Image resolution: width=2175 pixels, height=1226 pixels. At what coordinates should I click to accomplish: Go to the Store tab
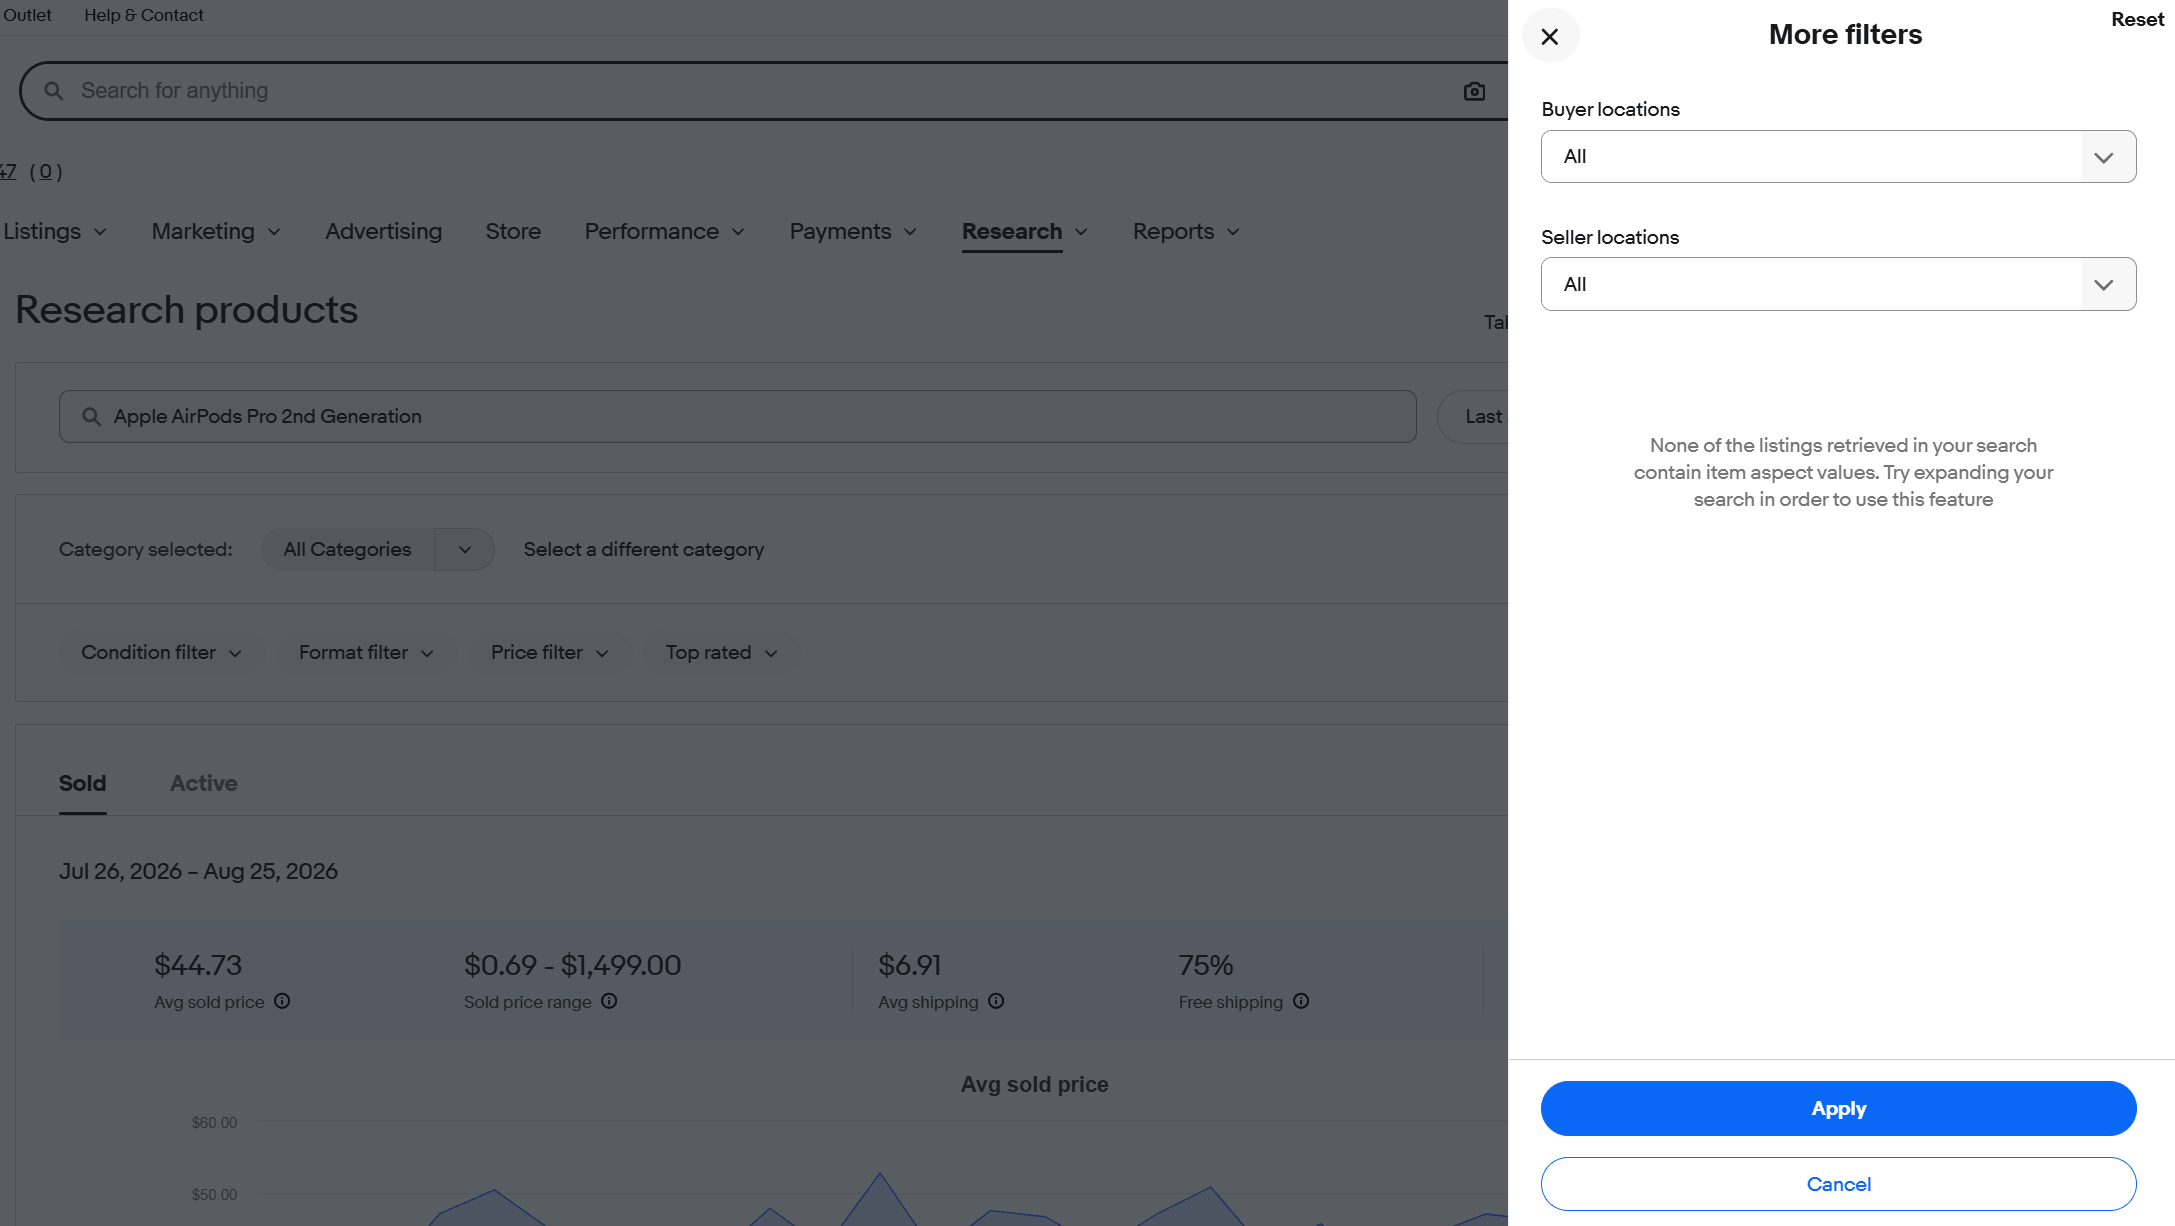(x=513, y=232)
